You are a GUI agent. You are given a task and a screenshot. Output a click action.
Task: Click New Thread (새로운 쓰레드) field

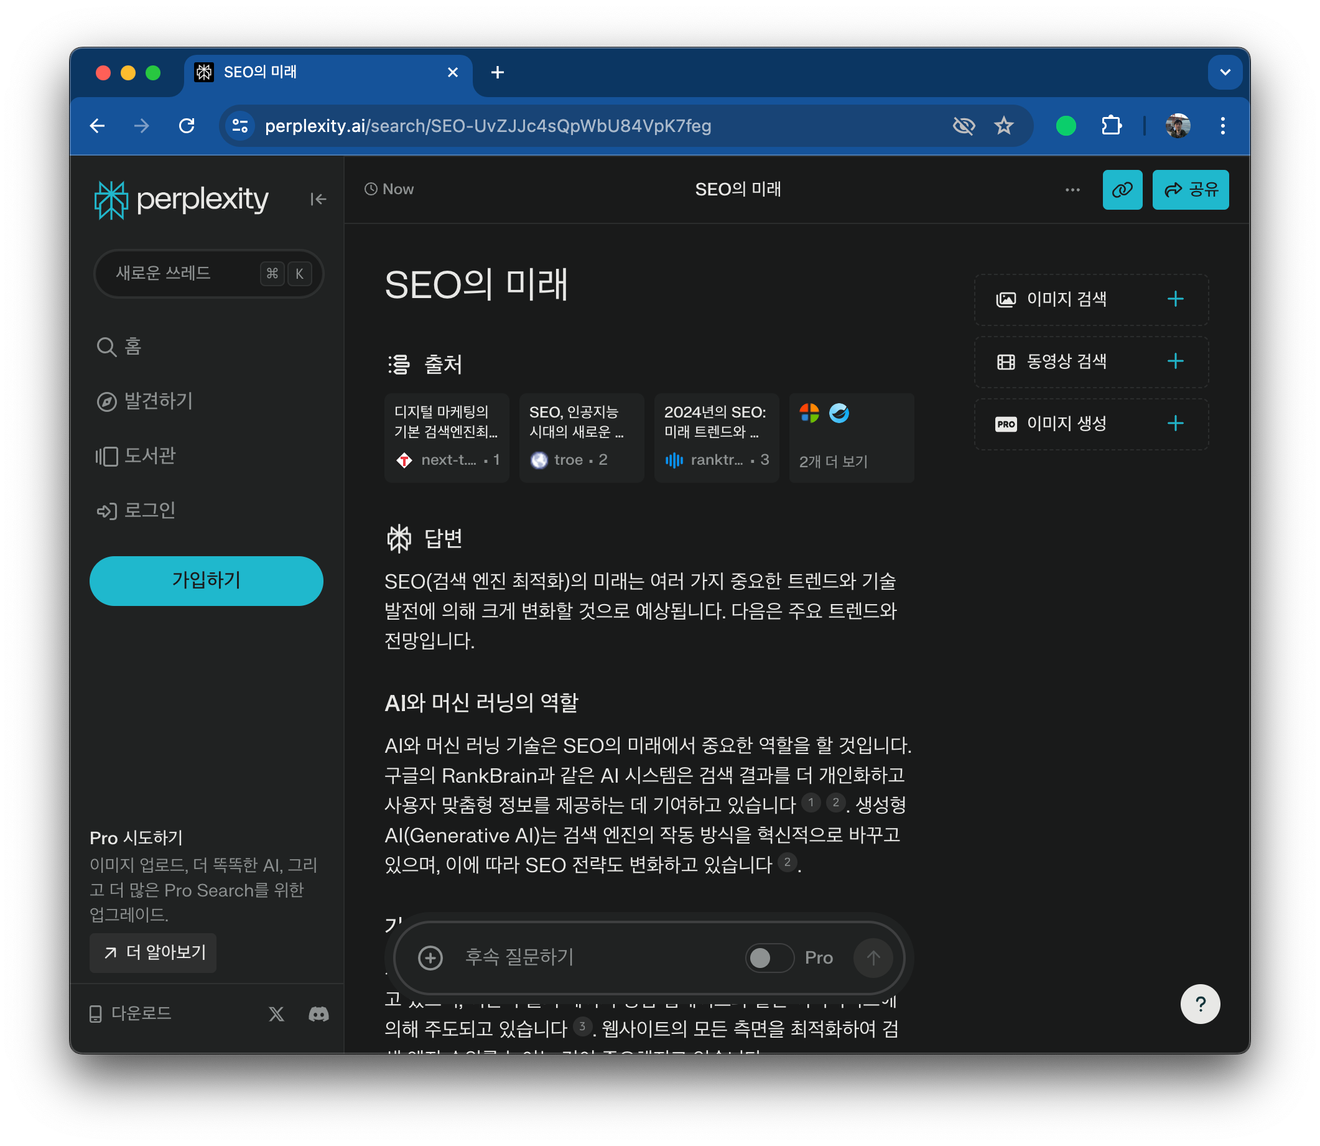tap(208, 273)
